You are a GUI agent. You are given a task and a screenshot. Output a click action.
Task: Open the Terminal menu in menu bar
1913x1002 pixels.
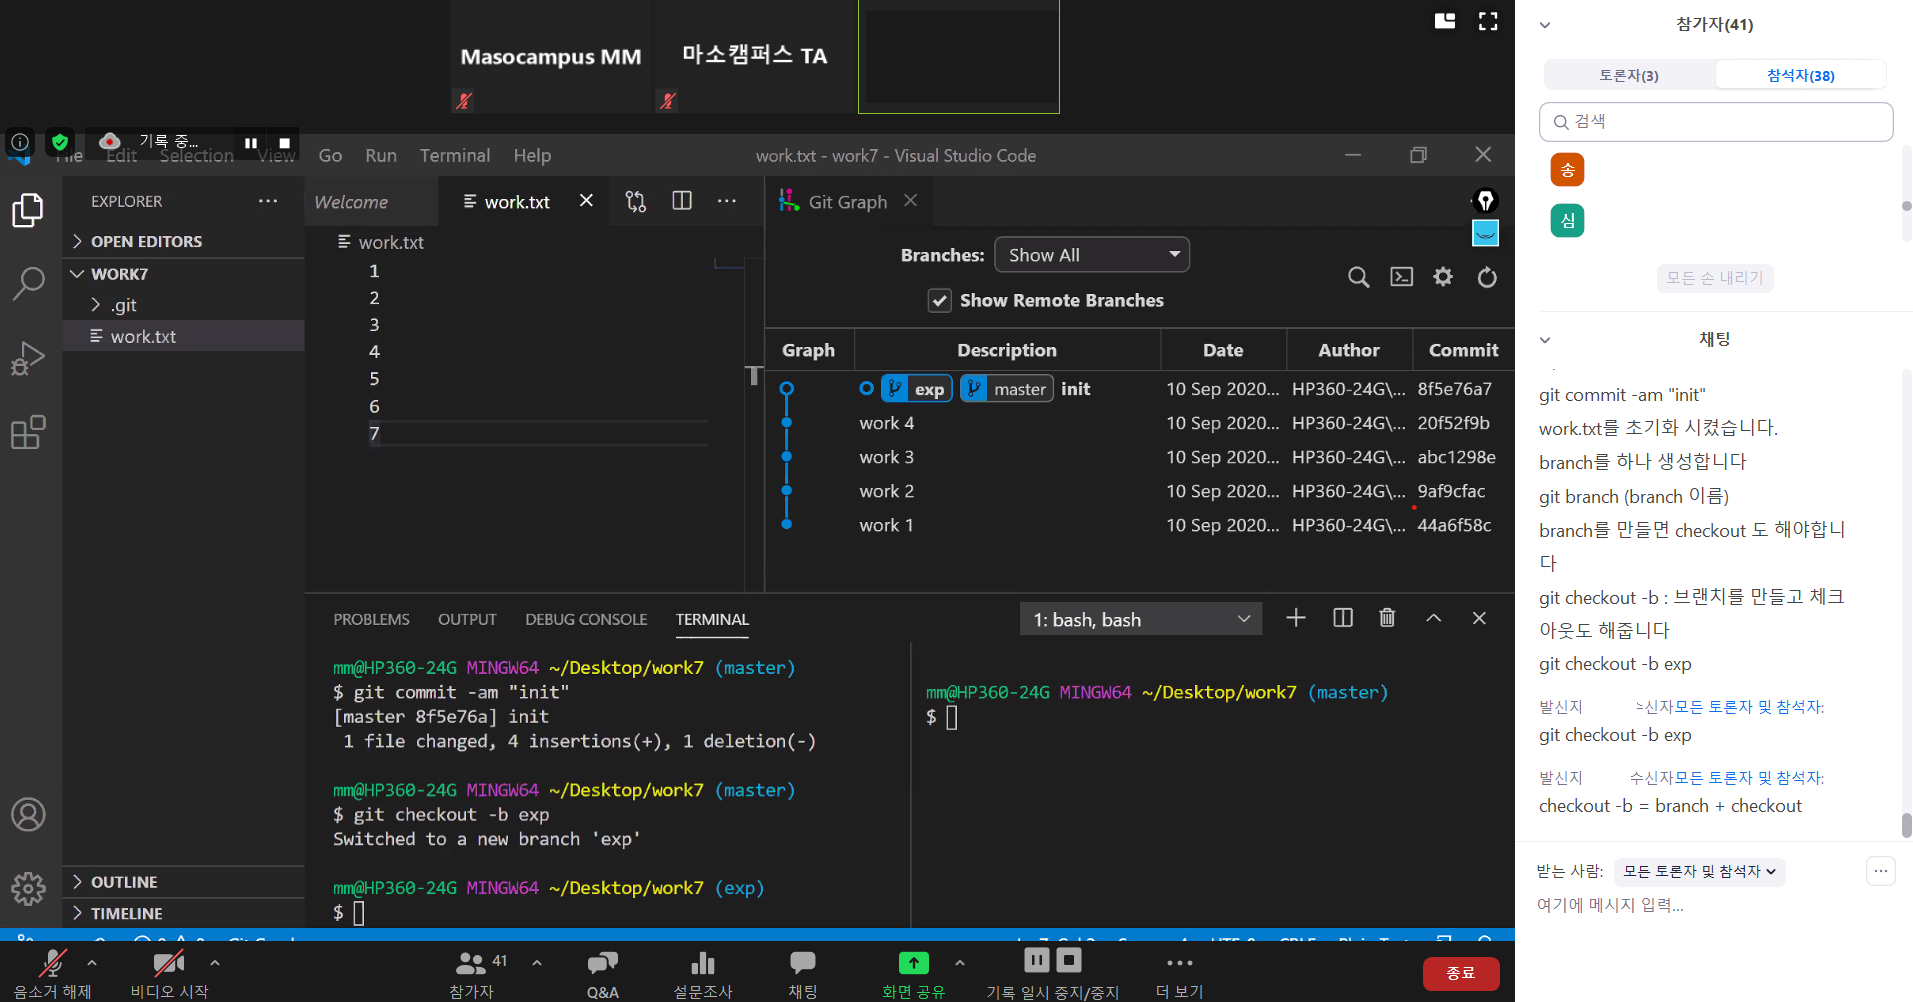point(454,156)
